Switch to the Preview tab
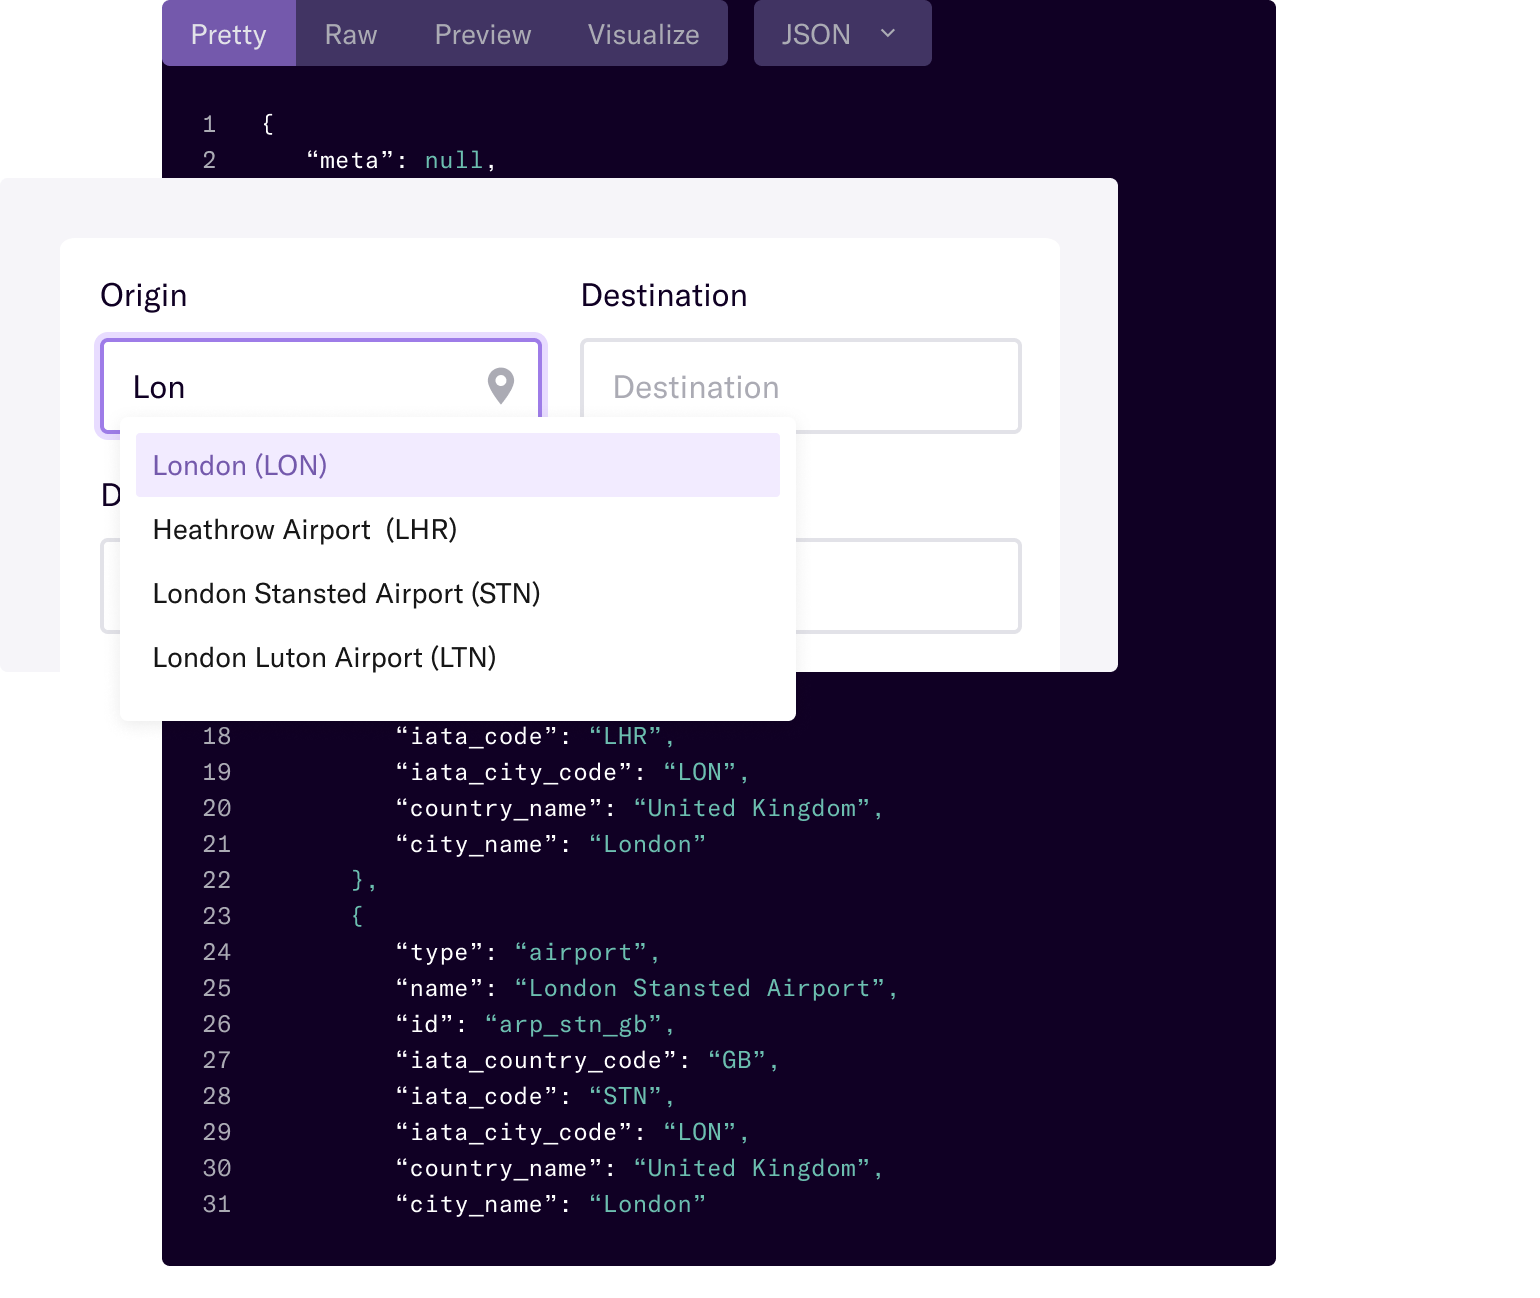1540x1298 pixels. (x=482, y=33)
